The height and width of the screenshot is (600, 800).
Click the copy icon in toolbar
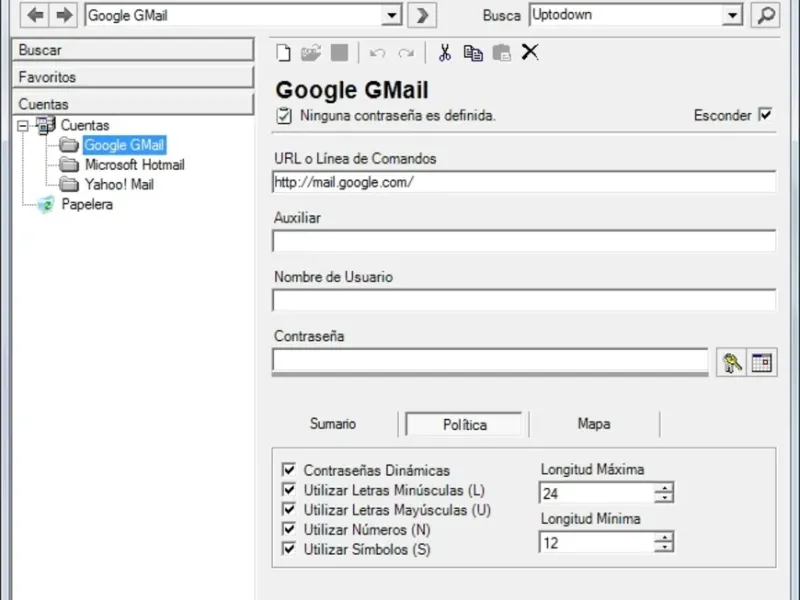(473, 53)
